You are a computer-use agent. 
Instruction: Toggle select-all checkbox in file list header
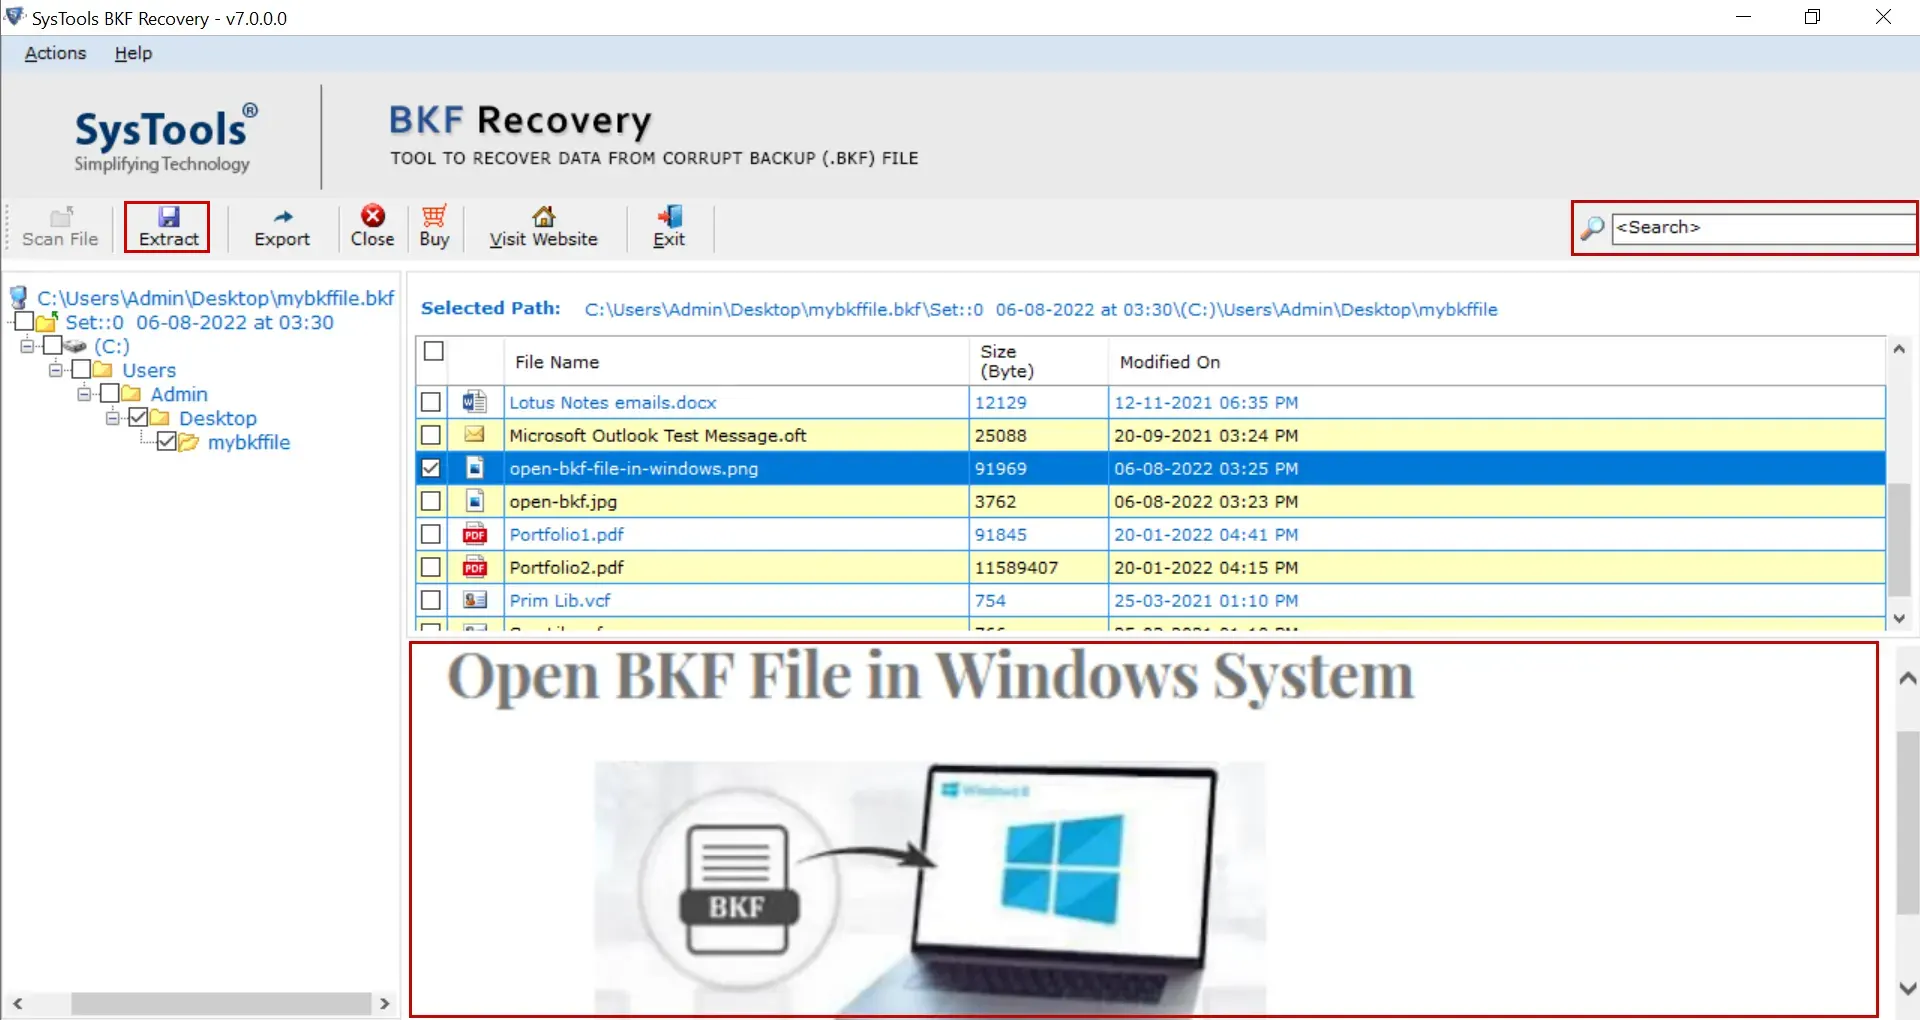434,351
